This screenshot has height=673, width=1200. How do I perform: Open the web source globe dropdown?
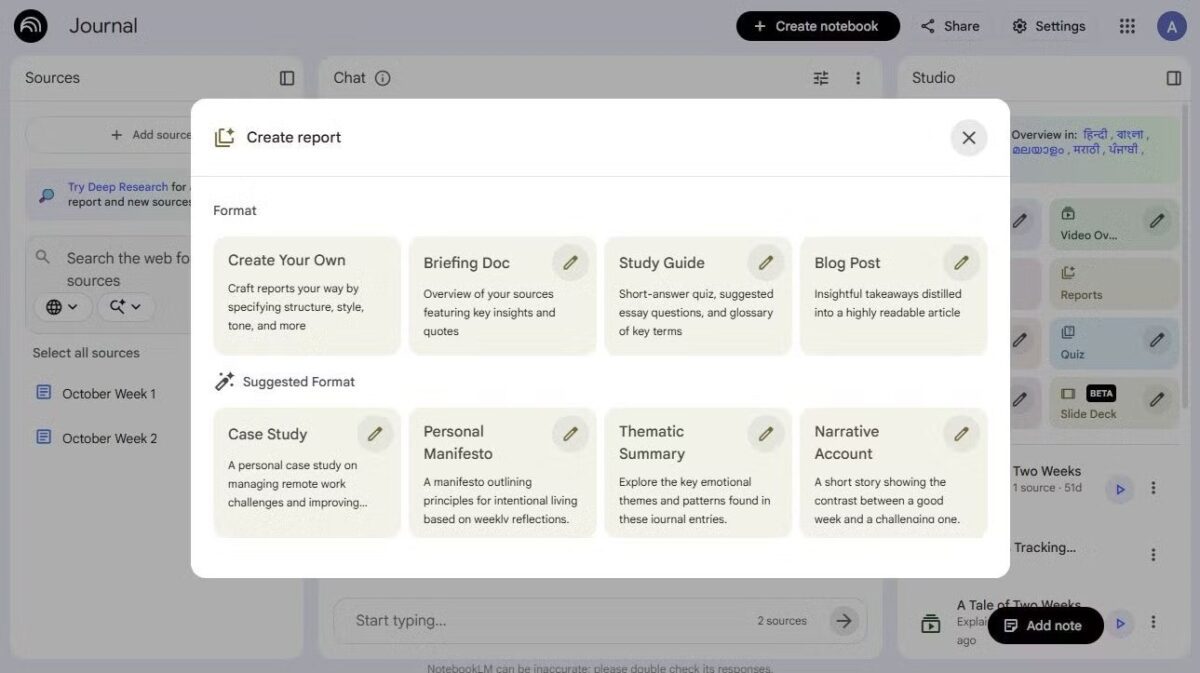pyautogui.click(x=62, y=307)
